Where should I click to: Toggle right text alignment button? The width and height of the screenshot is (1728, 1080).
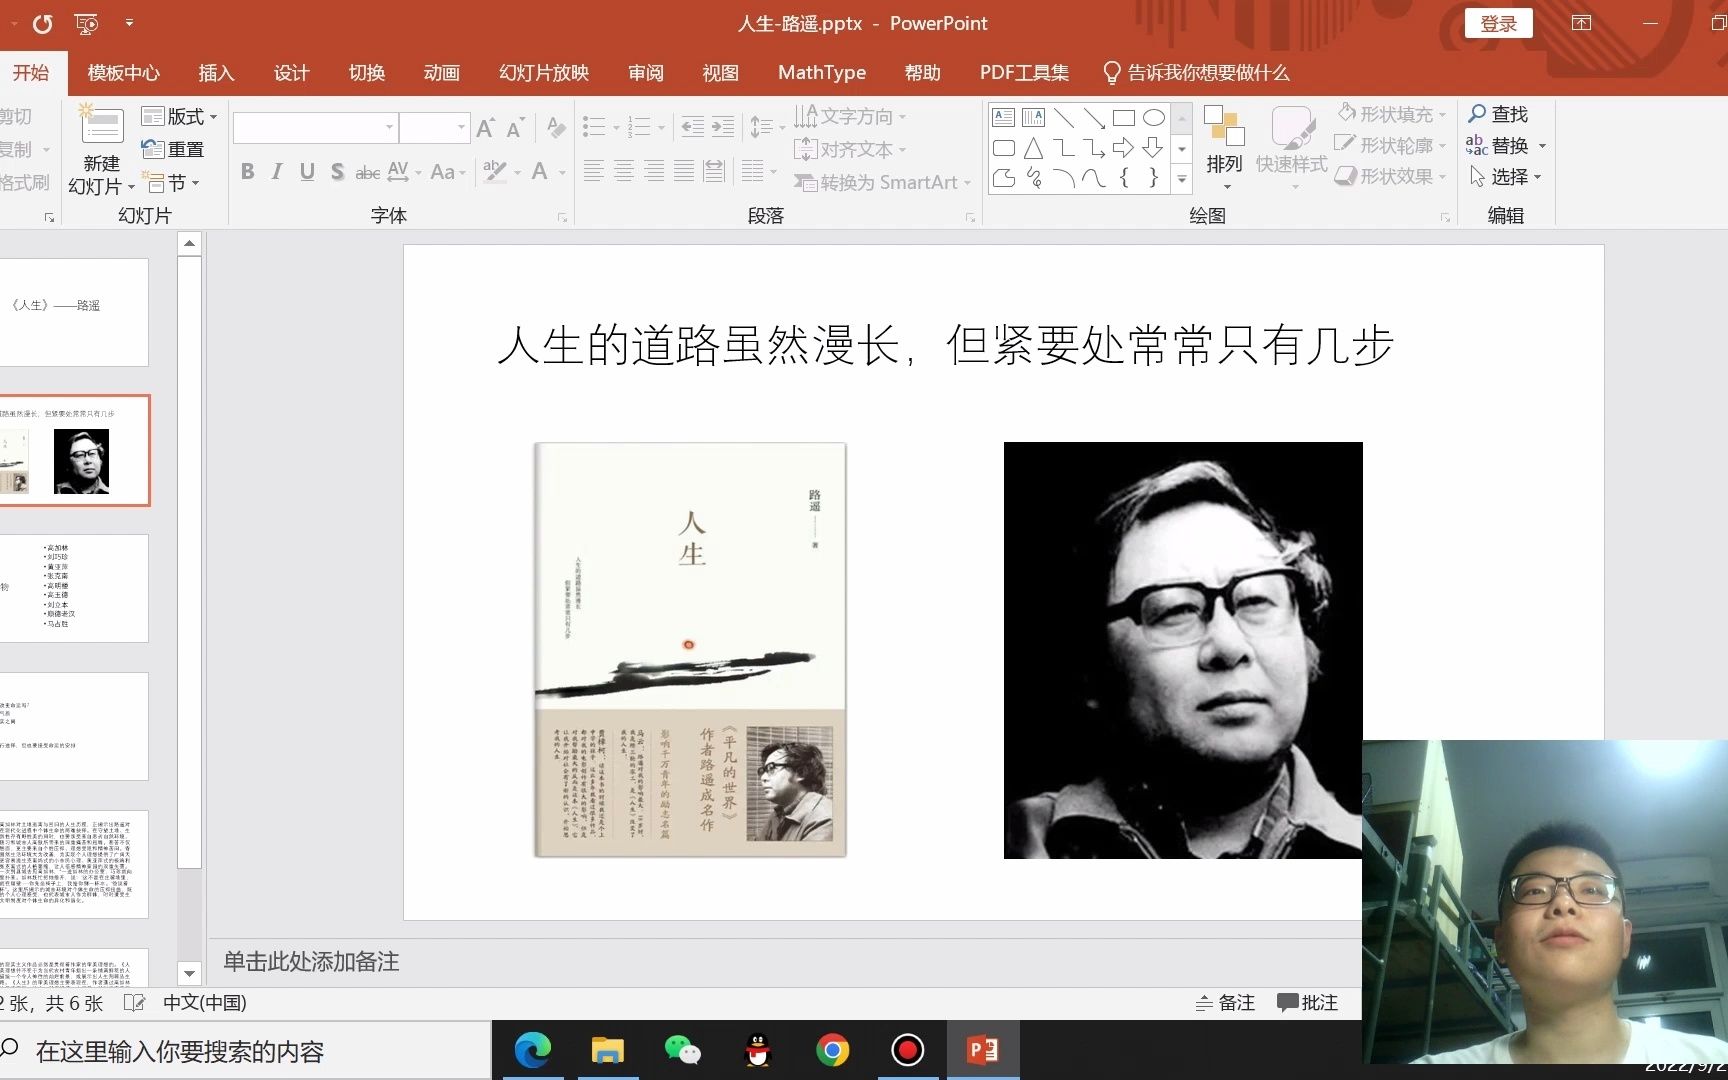click(x=653, y=172)
